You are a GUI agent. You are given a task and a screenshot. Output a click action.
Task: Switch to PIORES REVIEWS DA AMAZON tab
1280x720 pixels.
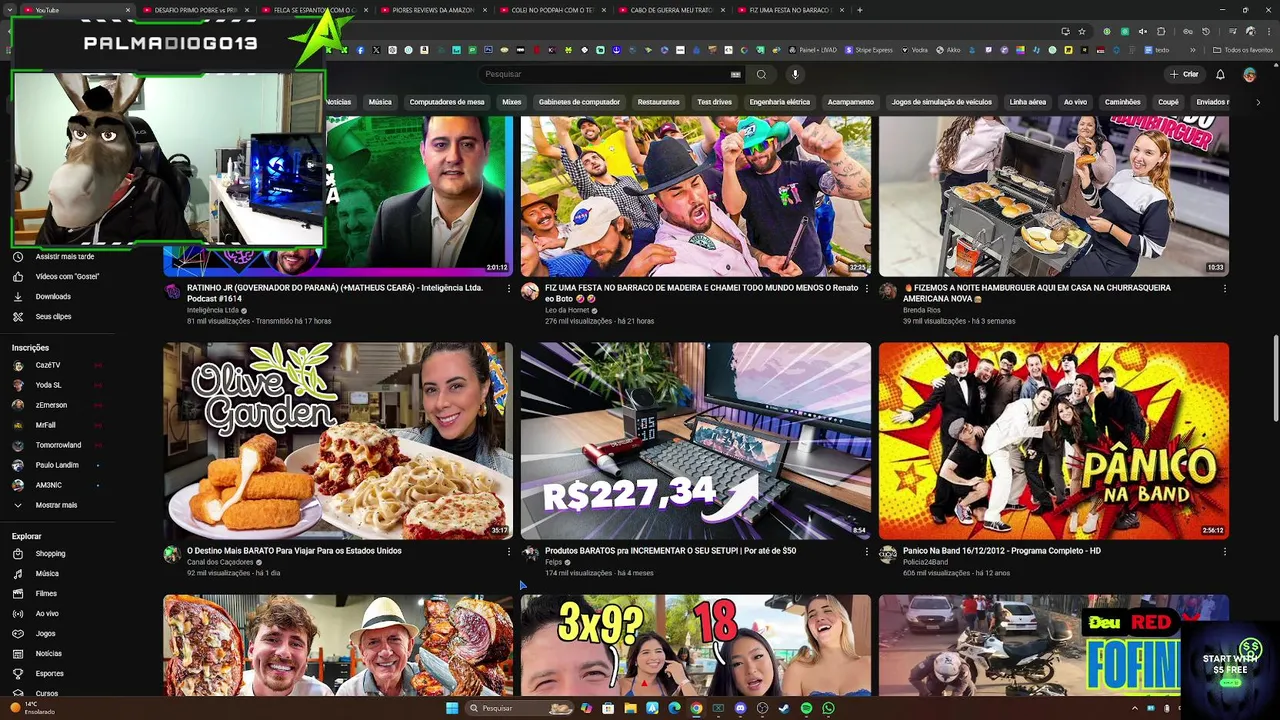432,10
